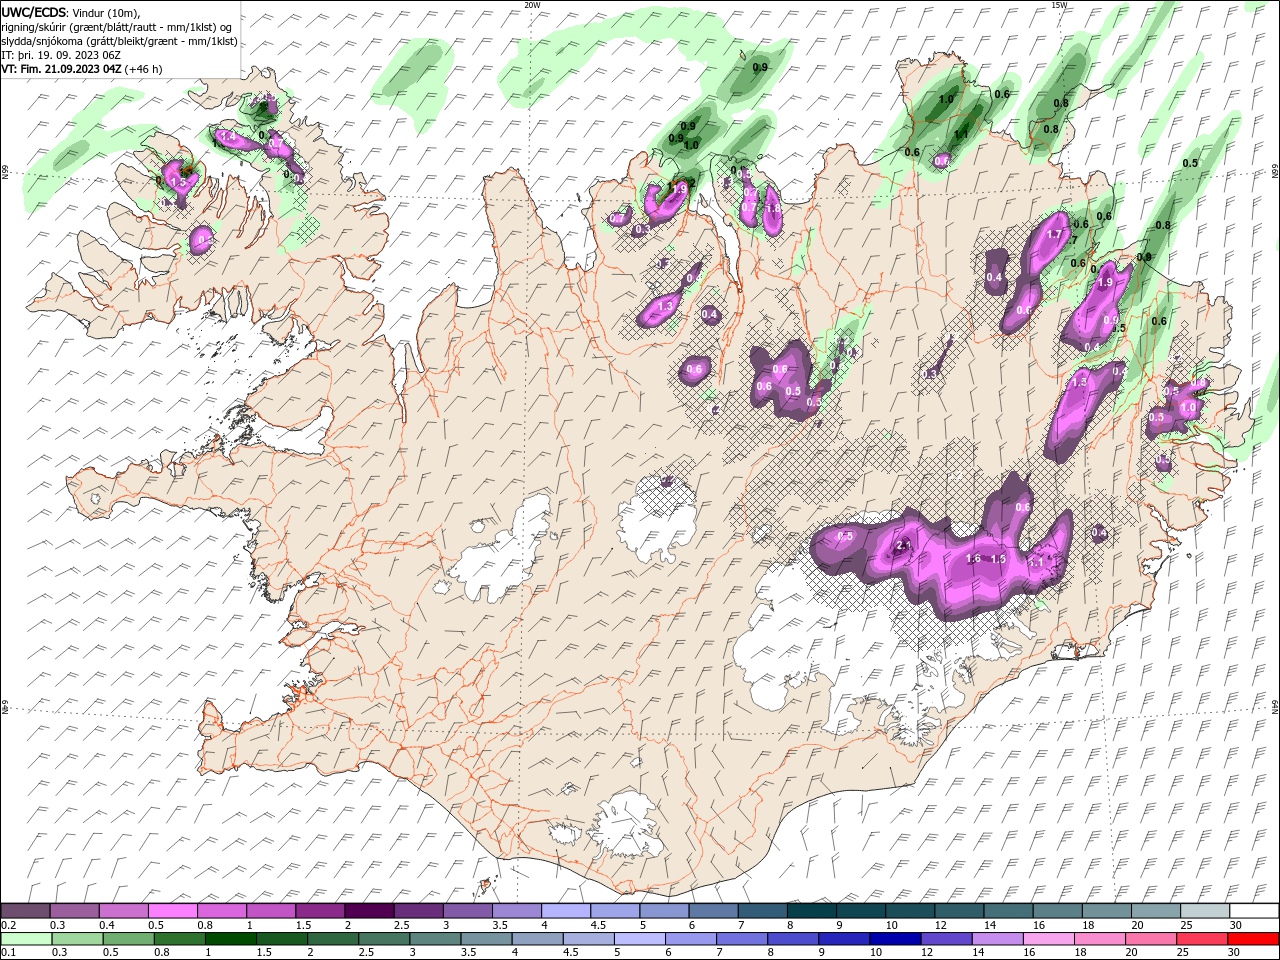Select the lower legend swatch between 1 and 1.5
Image resolution: width=1280 pixels, height=960 pixels.
230,939
